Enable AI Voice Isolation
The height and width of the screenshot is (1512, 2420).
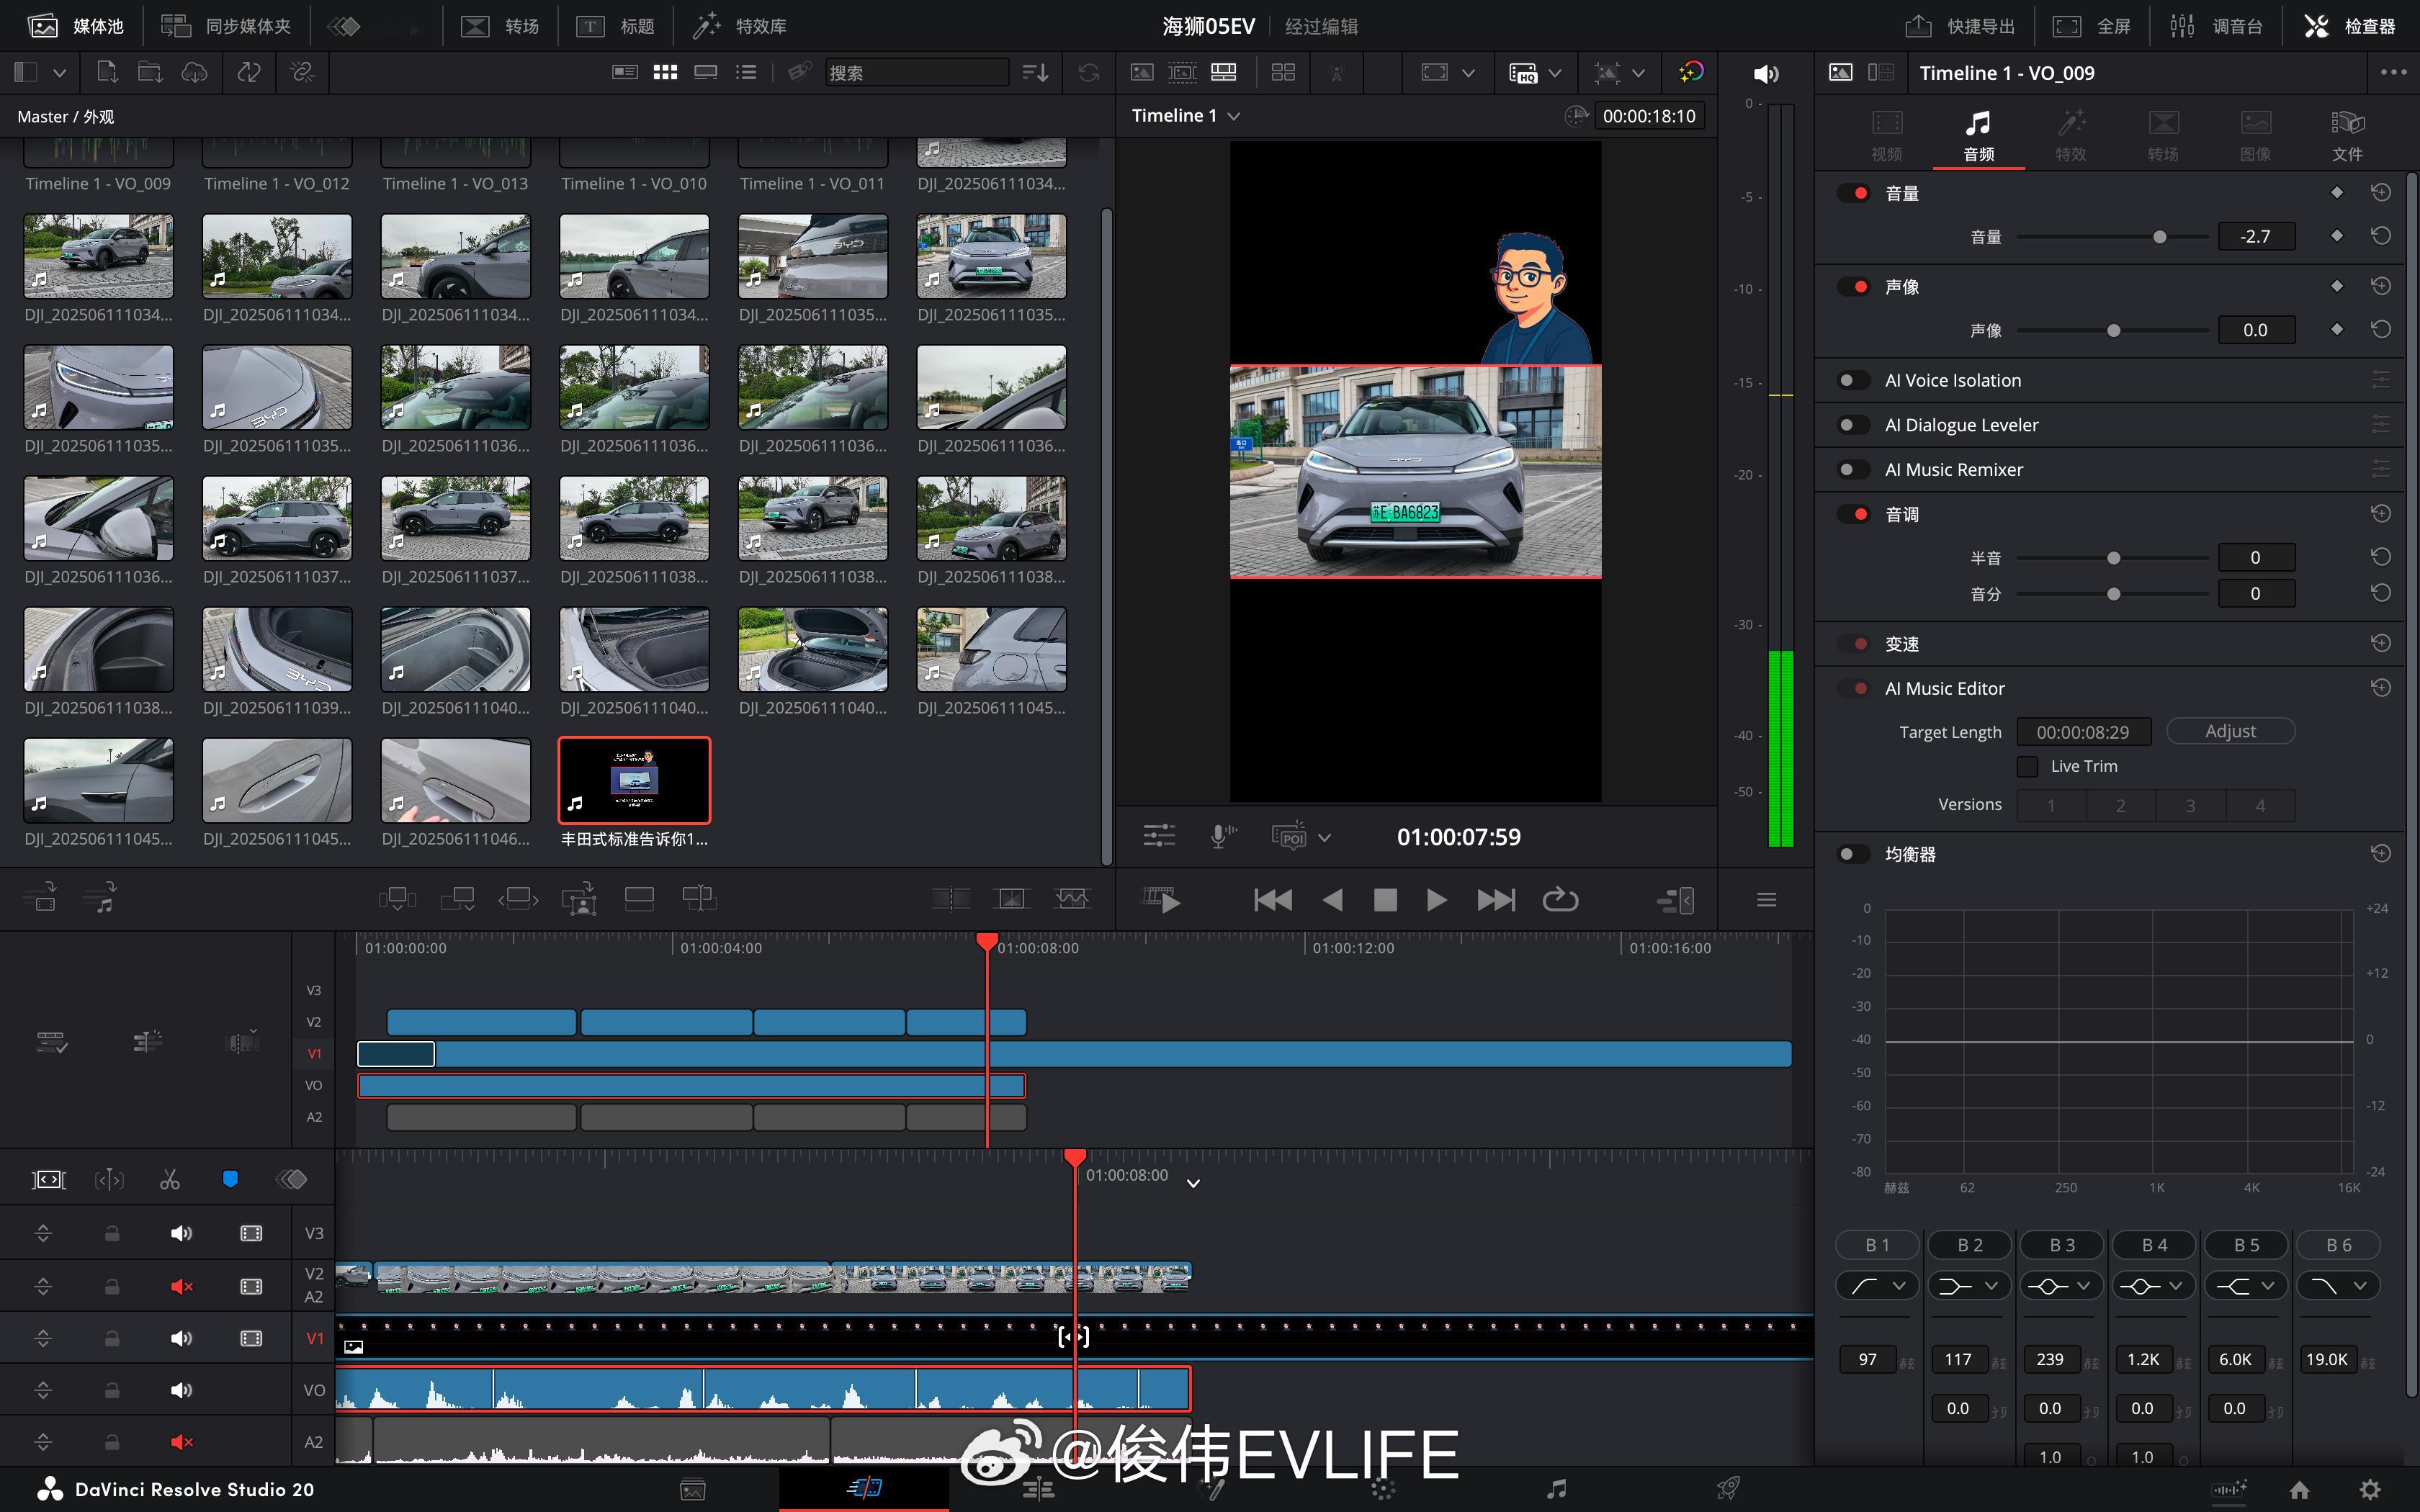1853,380
